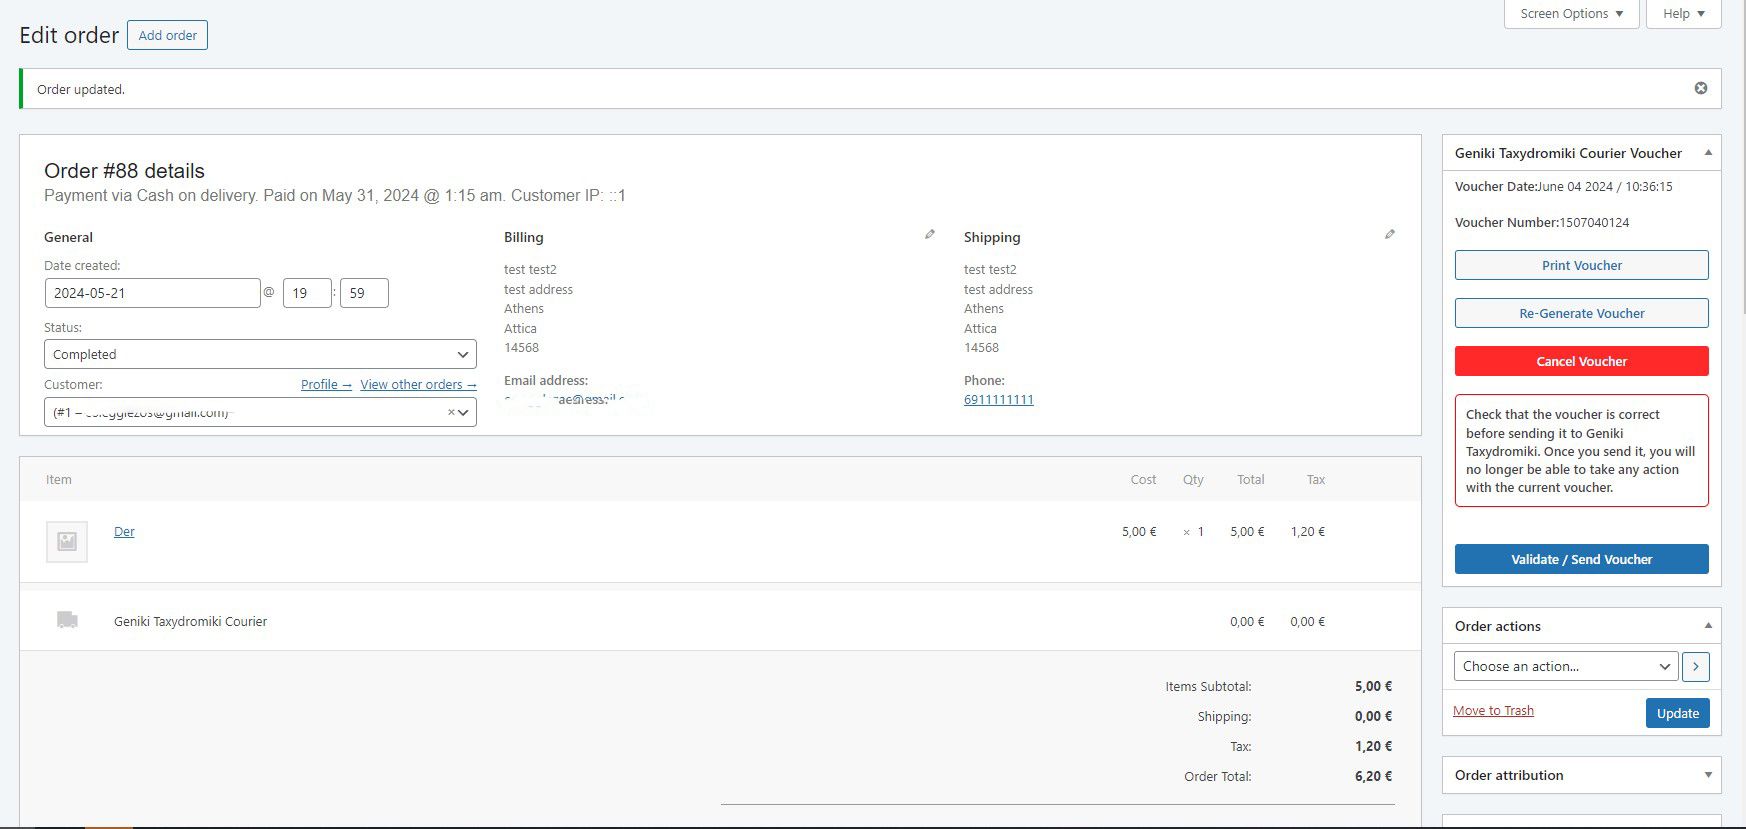Click the hour field showing 19
Screen dimensions: 1746x829
(x=307, y=293)
